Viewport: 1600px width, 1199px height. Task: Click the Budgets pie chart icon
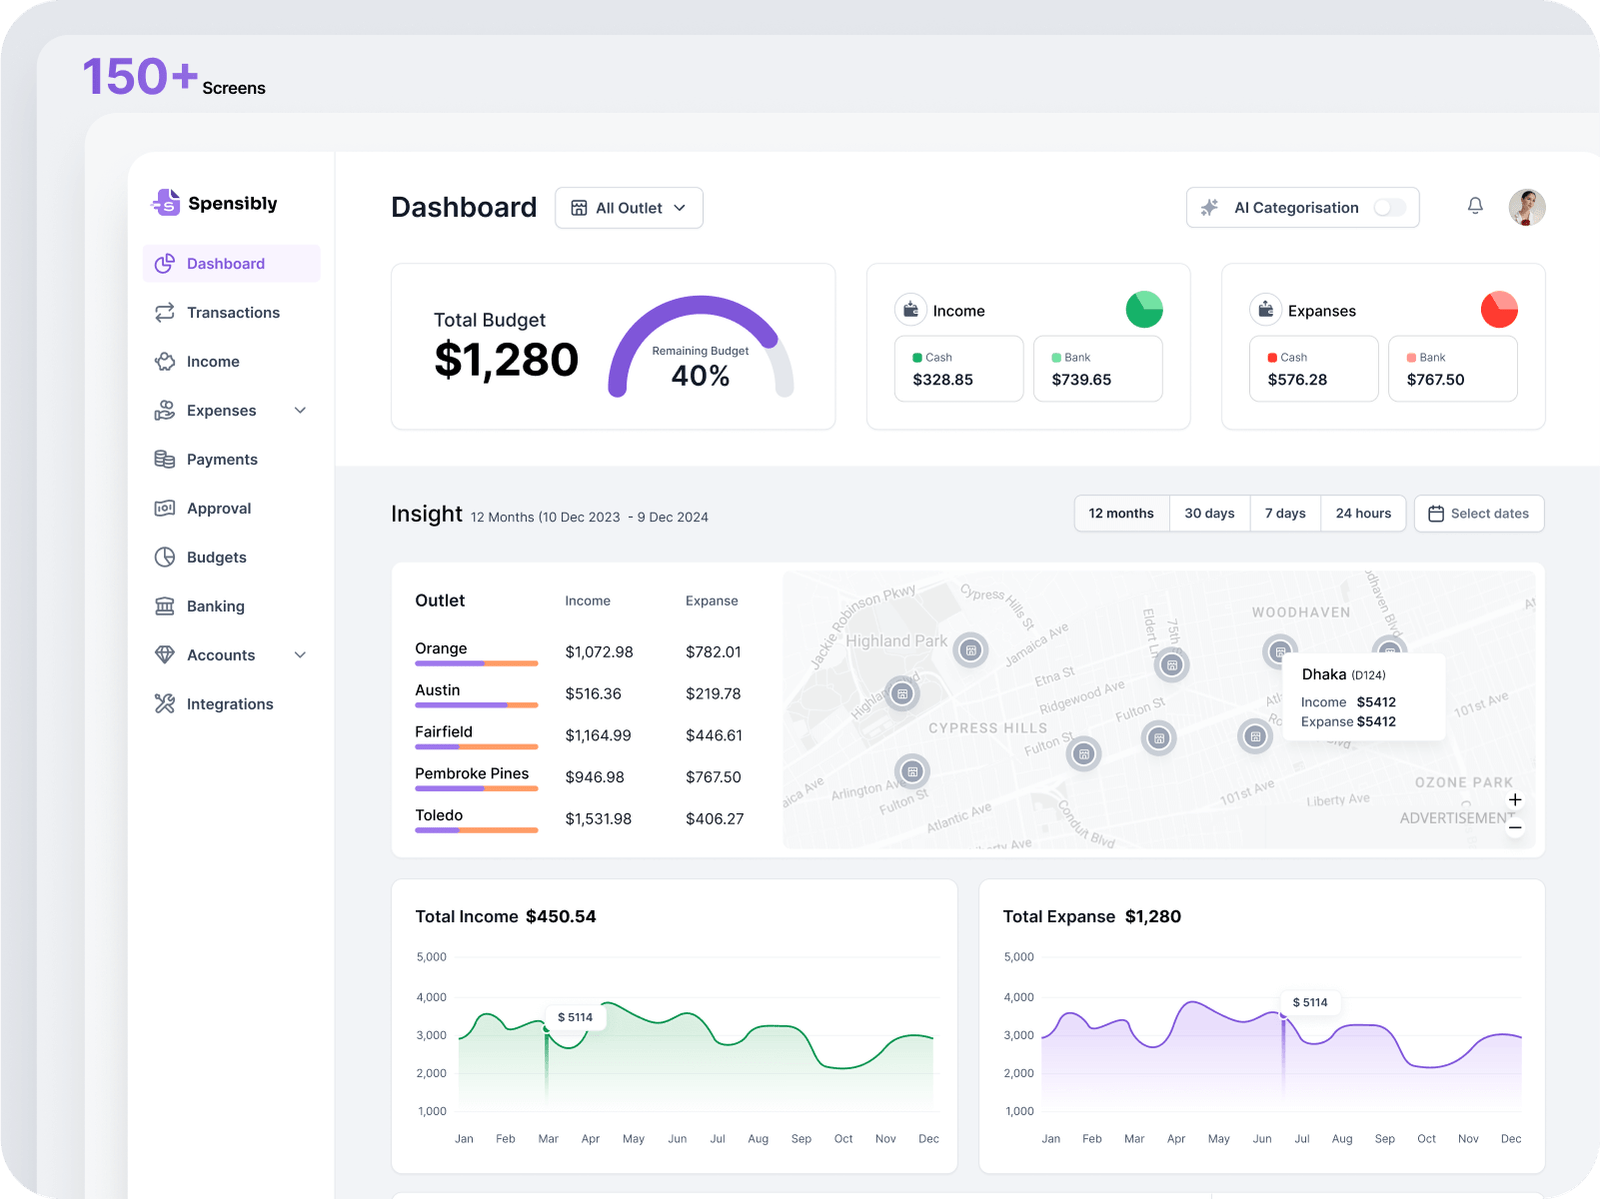165,557
